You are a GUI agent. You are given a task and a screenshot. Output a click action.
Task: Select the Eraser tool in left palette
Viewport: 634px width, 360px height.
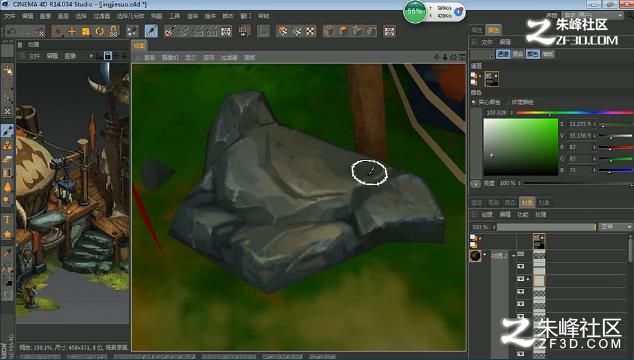coord(7,159)
